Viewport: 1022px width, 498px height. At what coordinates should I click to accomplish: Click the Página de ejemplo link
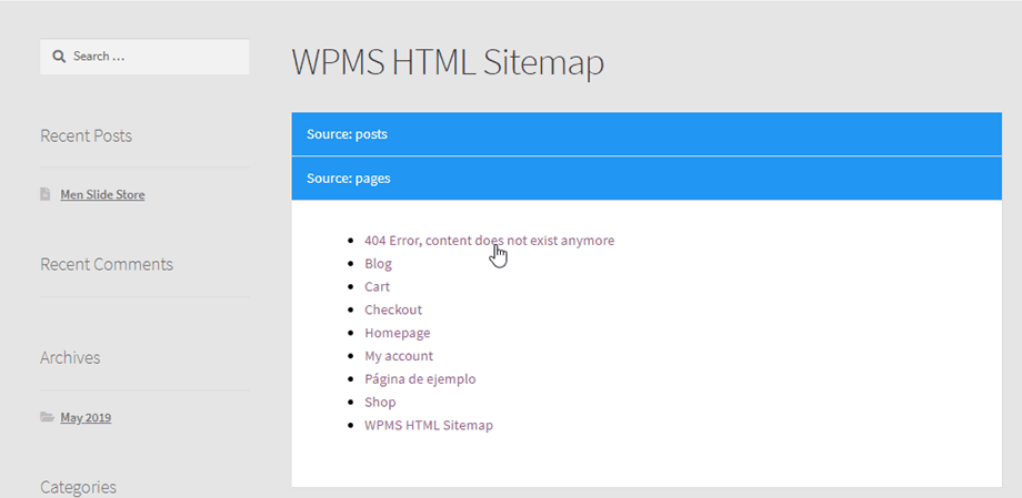[x=420, y=379]
